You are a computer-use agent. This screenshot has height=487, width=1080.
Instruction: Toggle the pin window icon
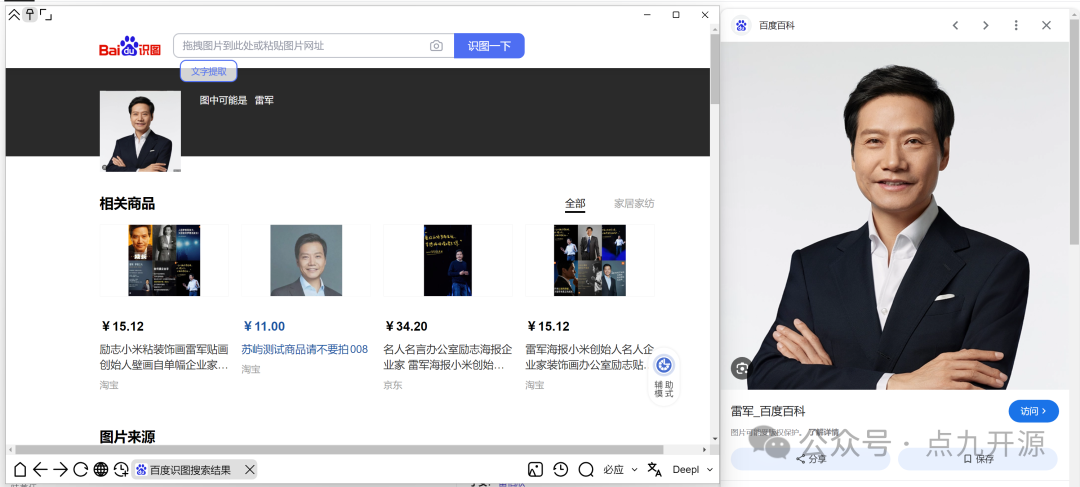30,14
